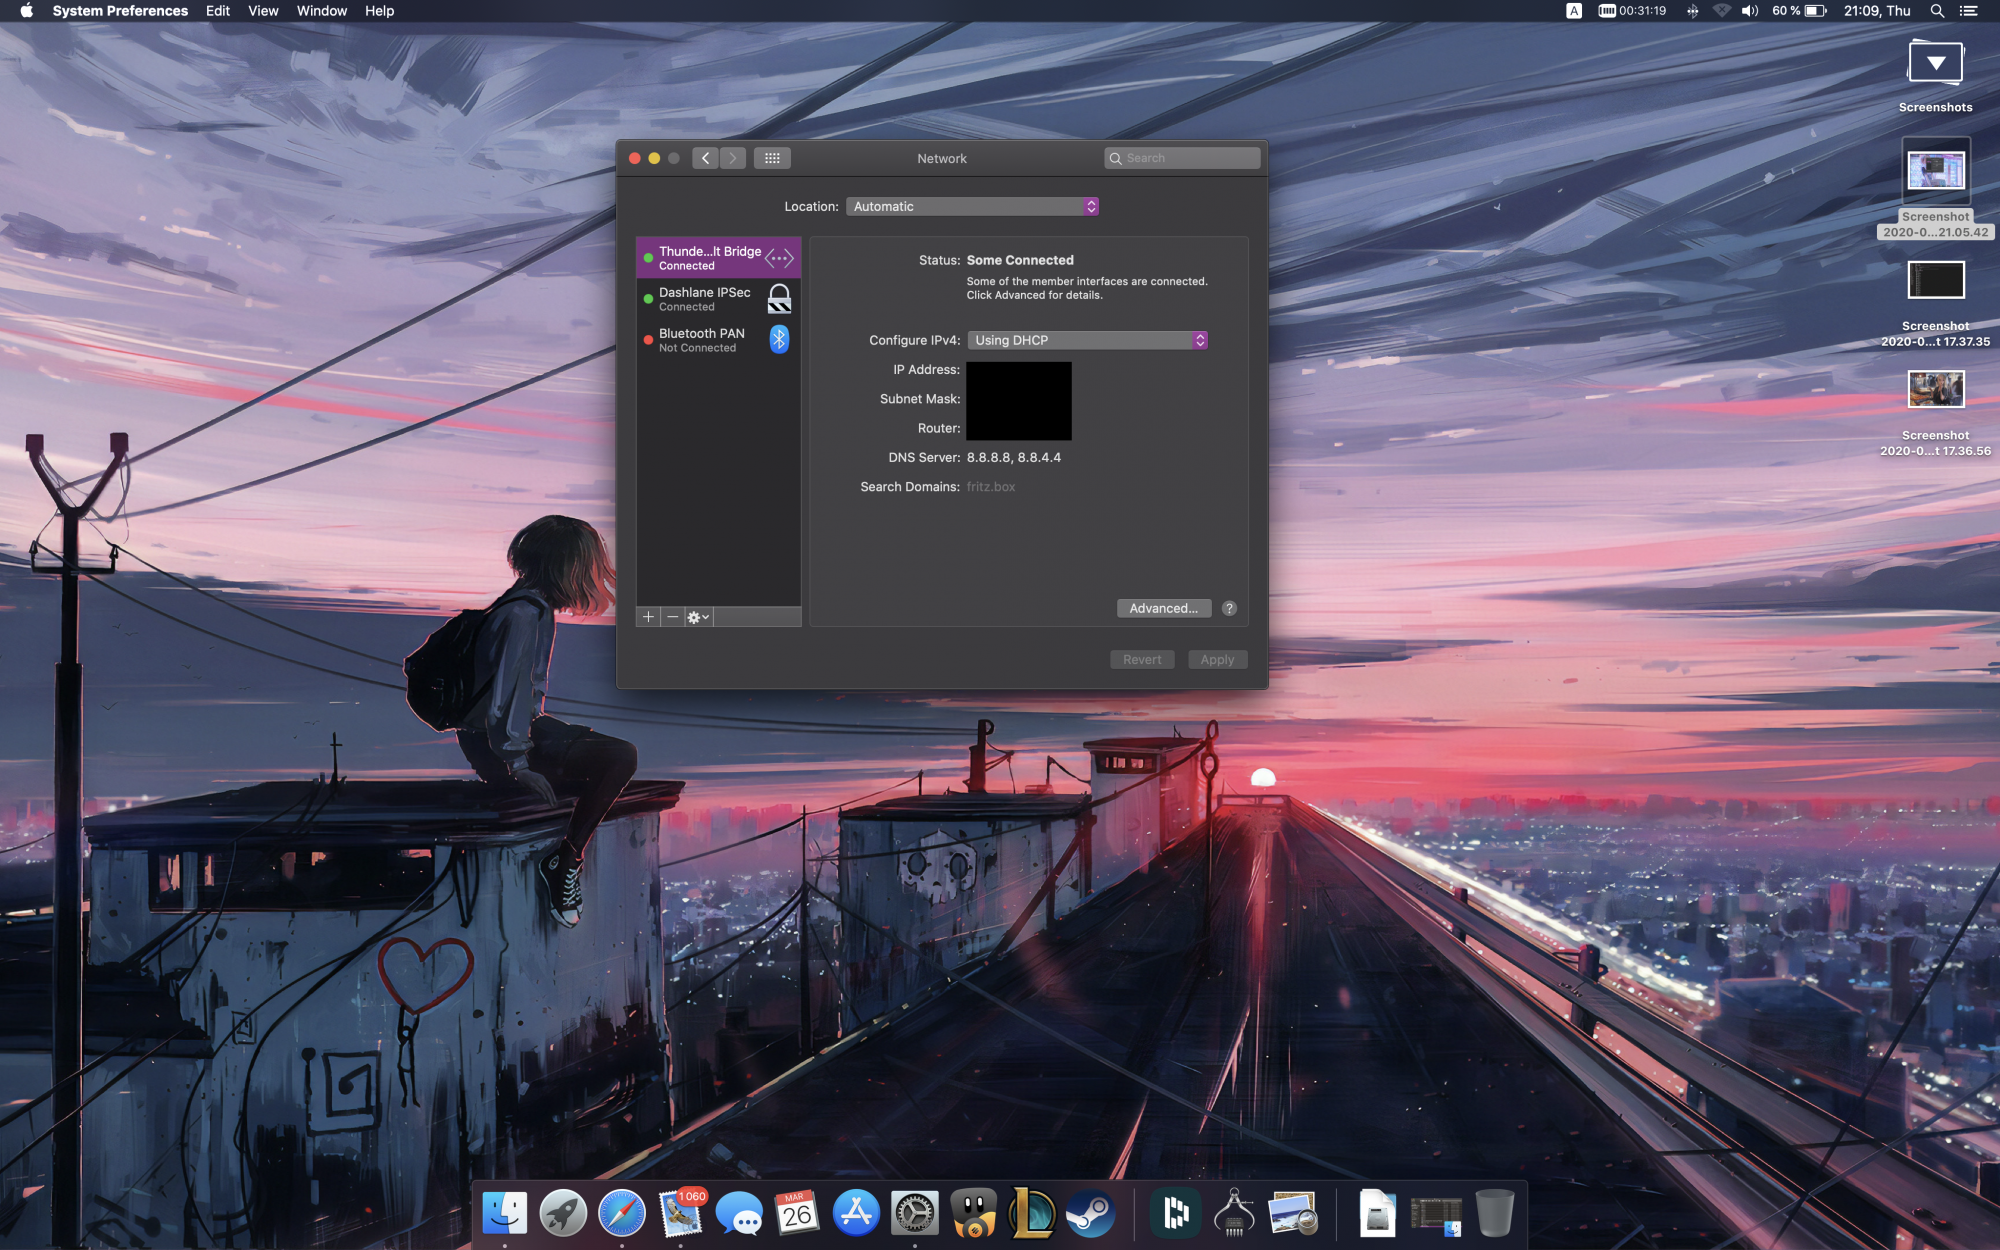Open Launchpad from the dock
The image size is (2000, 1250).
pos(563,1213)
